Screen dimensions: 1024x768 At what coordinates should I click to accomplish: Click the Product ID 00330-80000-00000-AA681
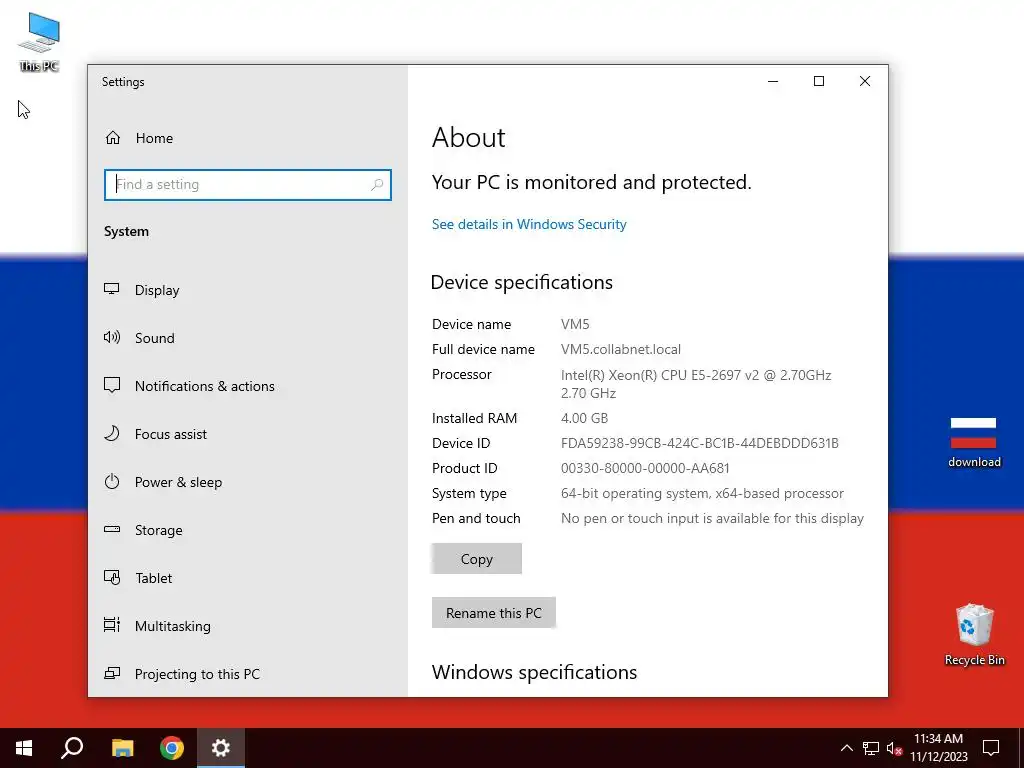coord(645,468)
